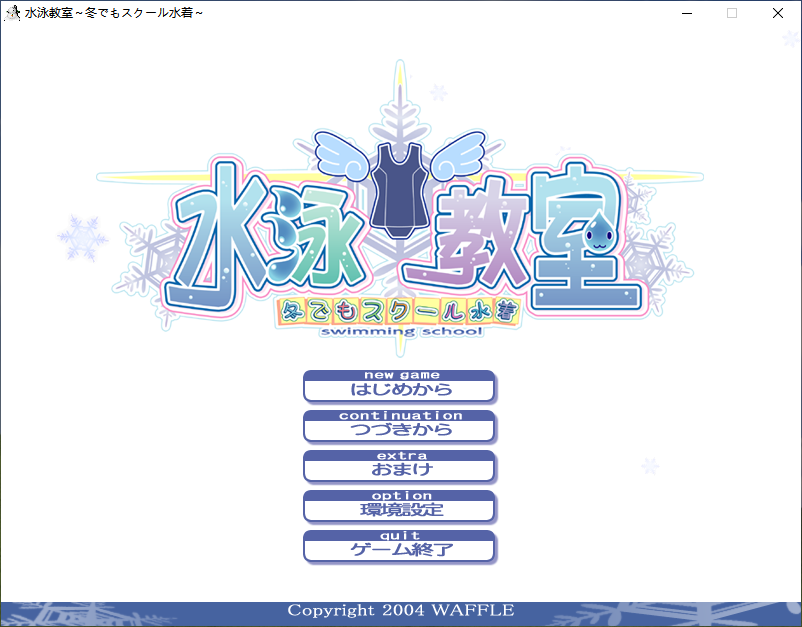Viewport: 802px width, 627px height.
Task: Open the おまけ extra menu
Action: click(399, 467)
